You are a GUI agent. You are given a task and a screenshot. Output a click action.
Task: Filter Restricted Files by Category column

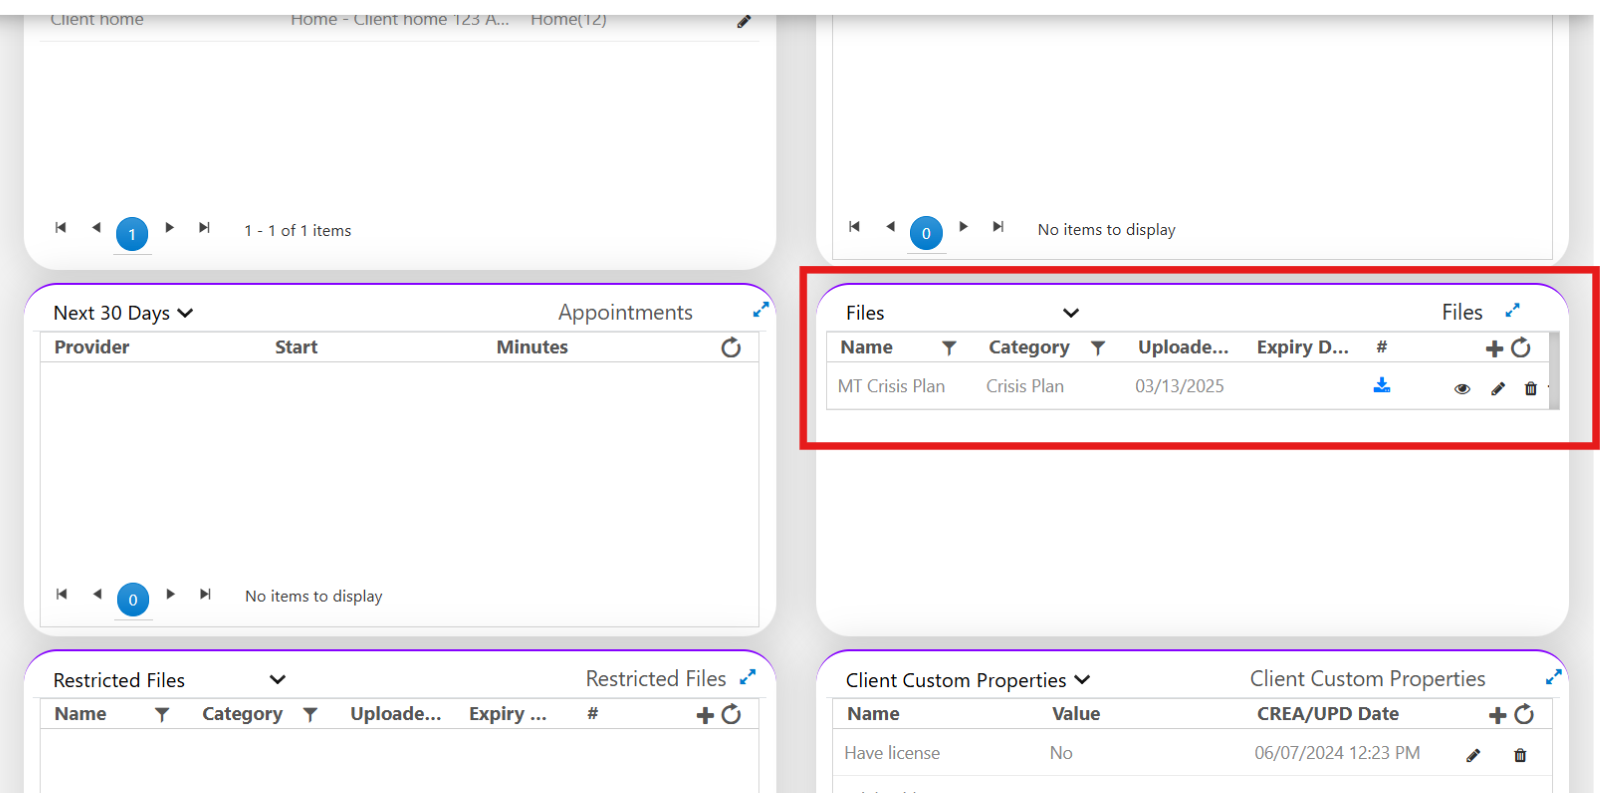coord(311,715)
